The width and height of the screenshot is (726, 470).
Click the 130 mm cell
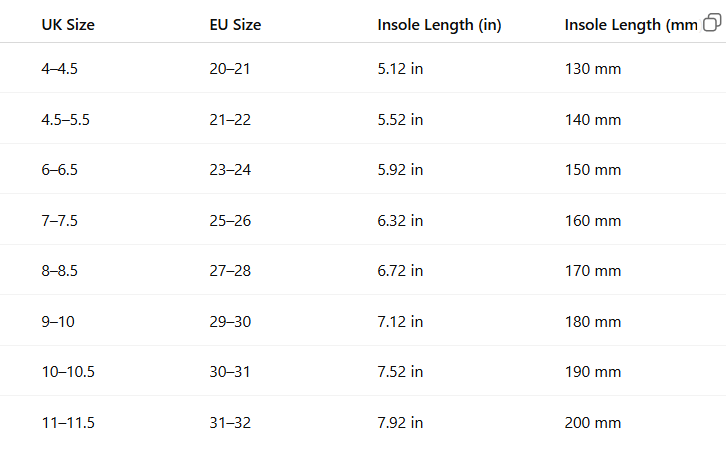(x=593, y=69)
